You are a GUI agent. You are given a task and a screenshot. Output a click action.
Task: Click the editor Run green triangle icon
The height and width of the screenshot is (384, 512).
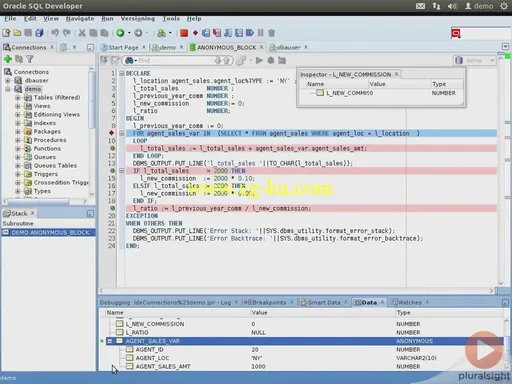click(x=259, y=60)
